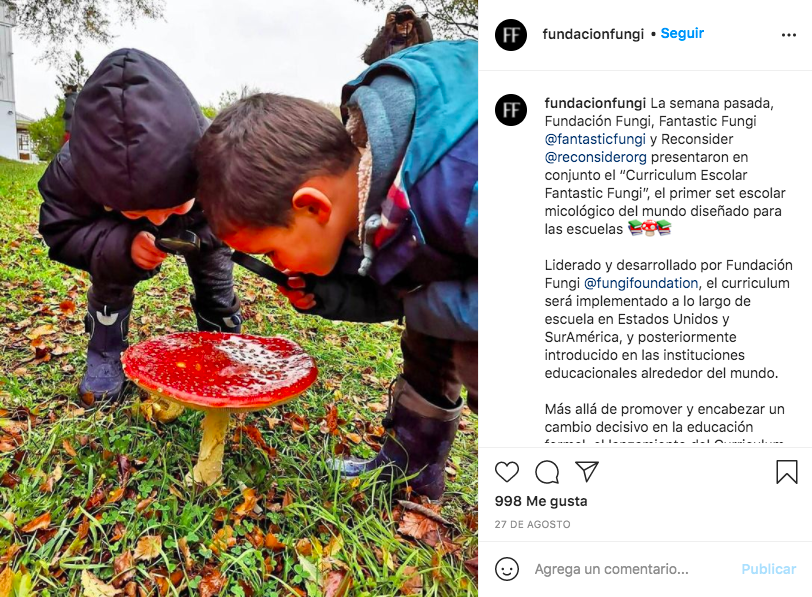Open comments via speech bubble icon
This screenshot has width=812, height=597.
coord(547,472)
